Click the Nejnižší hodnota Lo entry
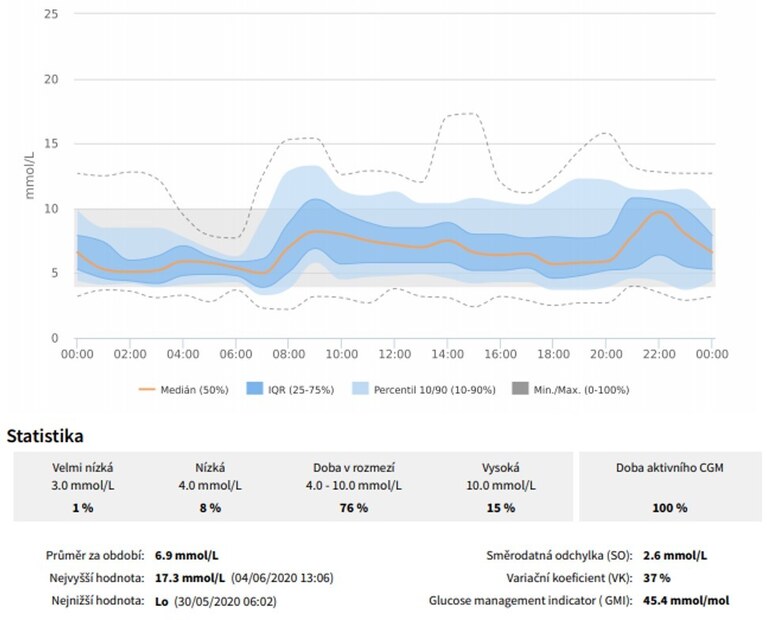 click(164, 601)
